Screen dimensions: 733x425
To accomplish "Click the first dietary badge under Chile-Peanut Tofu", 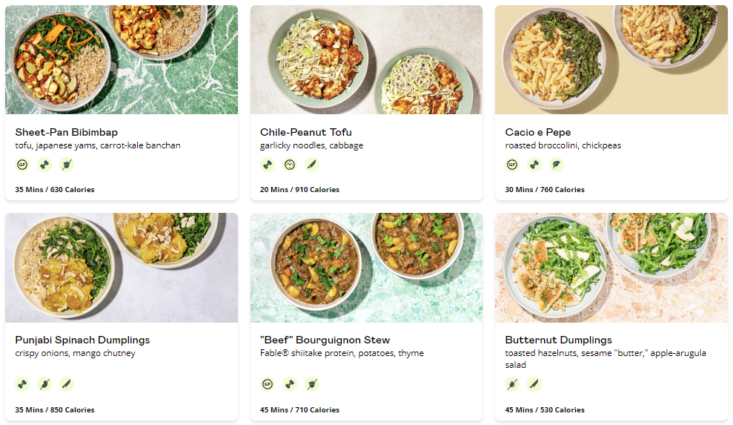I will point(267,165).
